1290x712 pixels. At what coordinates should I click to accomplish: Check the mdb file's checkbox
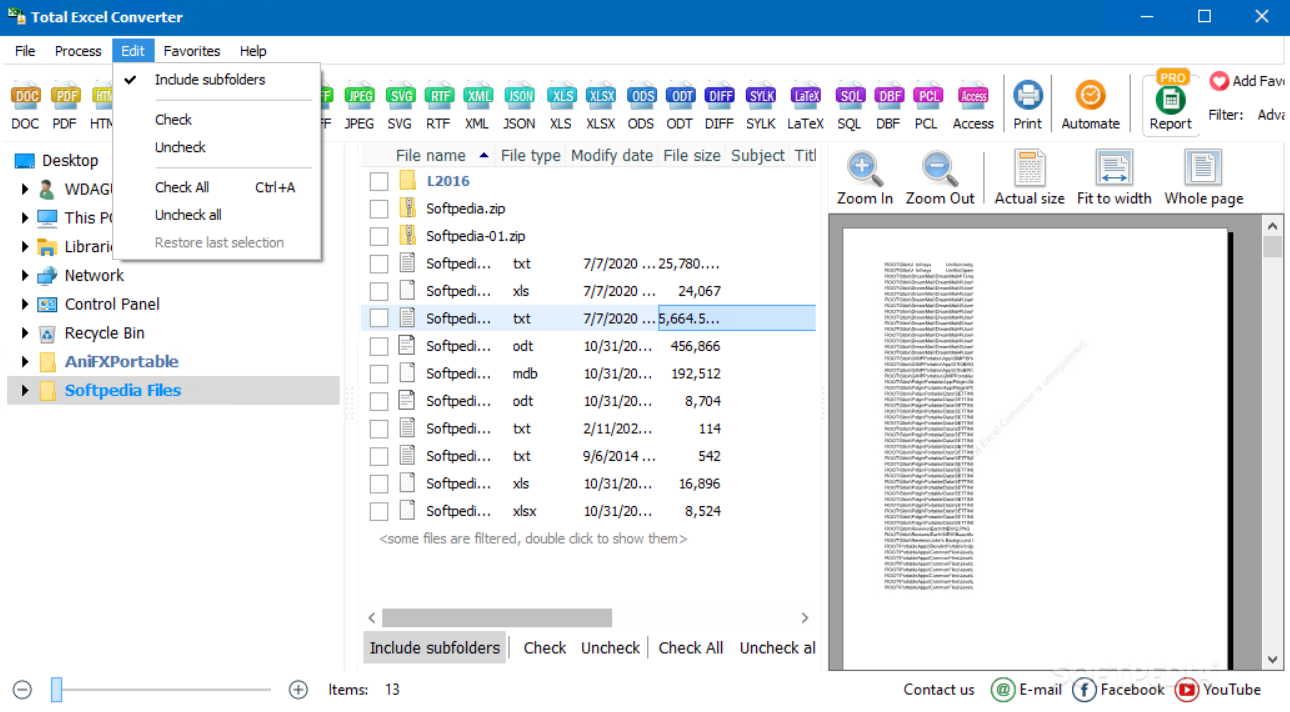379,374
